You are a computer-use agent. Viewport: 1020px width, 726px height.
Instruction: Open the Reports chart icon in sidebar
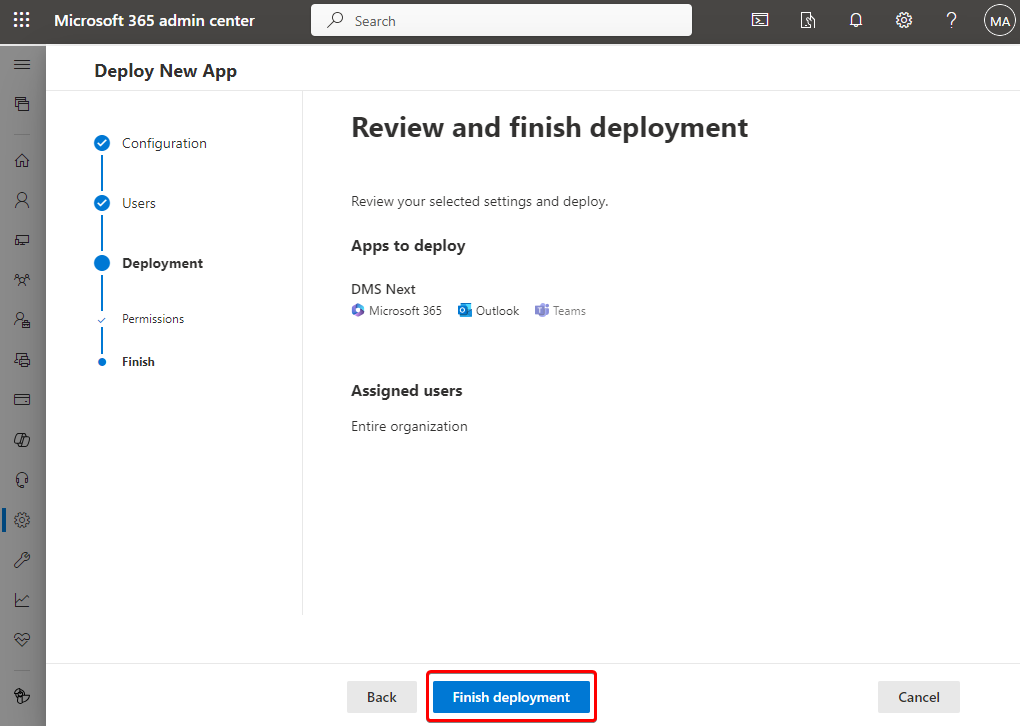pyautogui.click(x=22, y=600)
